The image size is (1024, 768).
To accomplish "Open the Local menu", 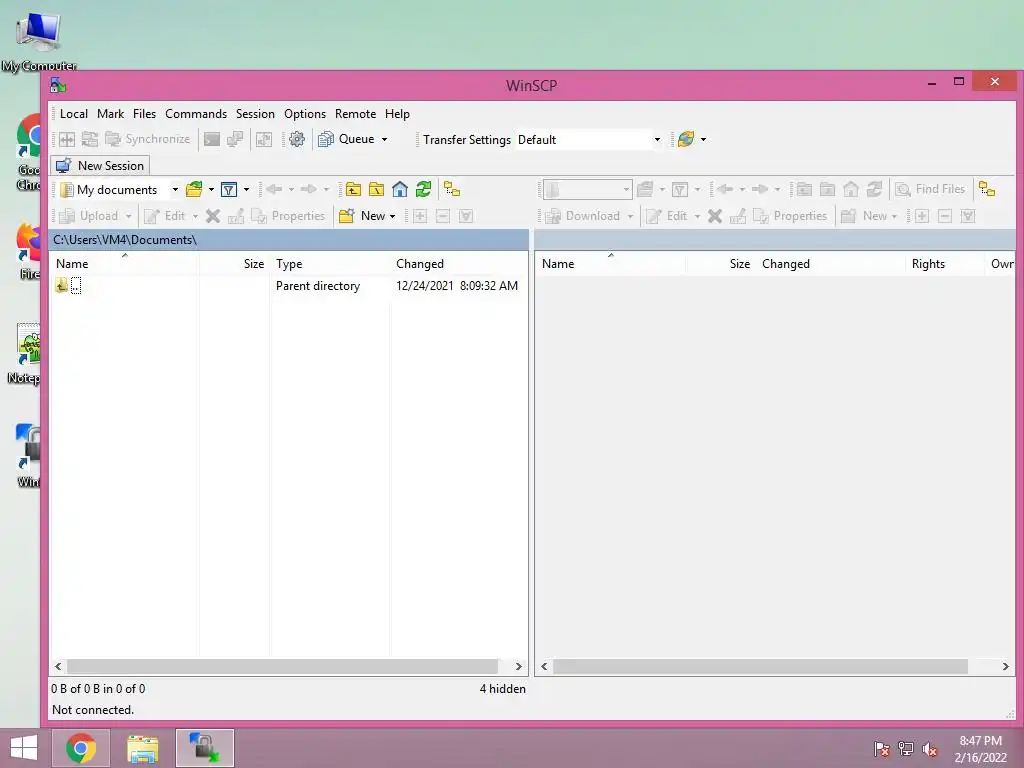I will (74, 114).
